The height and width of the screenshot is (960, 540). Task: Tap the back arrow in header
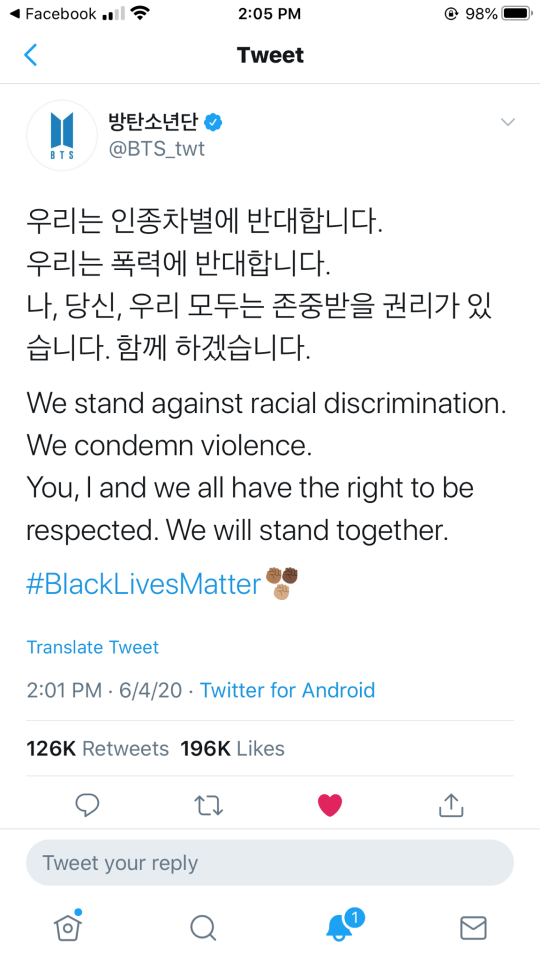pyautogui.click(x=31, y=55)
